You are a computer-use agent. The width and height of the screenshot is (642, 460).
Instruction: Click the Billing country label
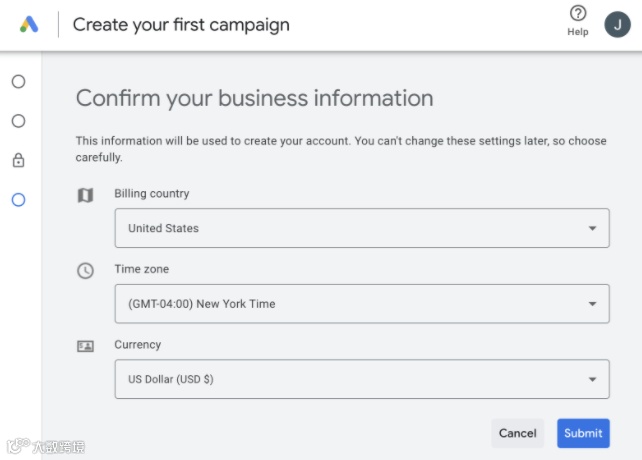point(152,194)
